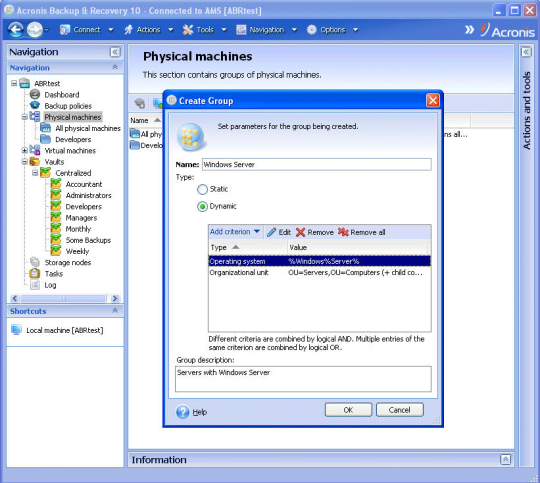Image resolution: width=540 pixels, height=483 pixels.
Task: Sort criteria by the Type column header
Action: click(x=248, y=247)
